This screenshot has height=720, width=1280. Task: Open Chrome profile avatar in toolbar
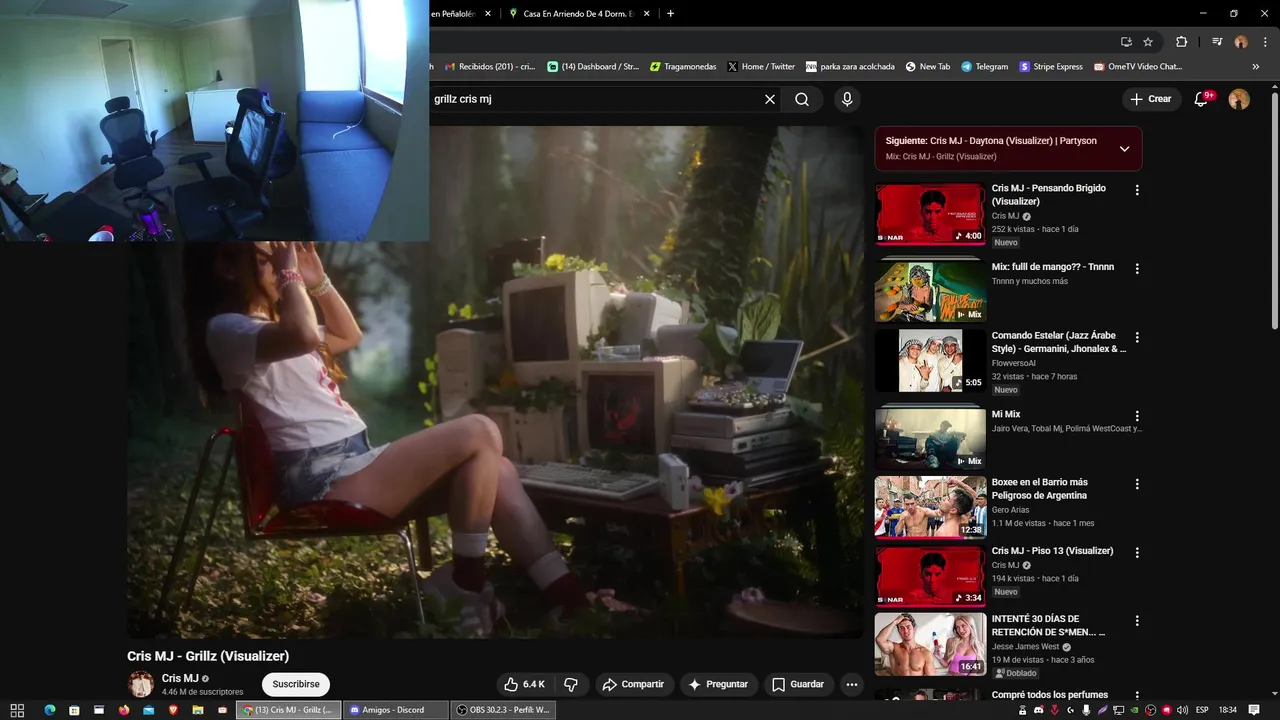point(1241,42)
